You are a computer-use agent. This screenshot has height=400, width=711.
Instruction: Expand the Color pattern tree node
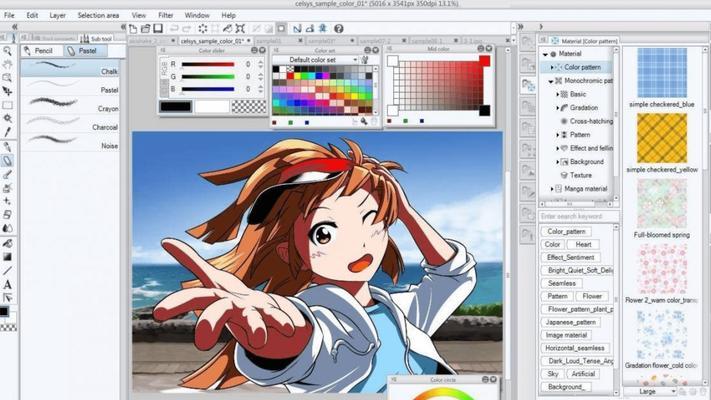(552, 67)
